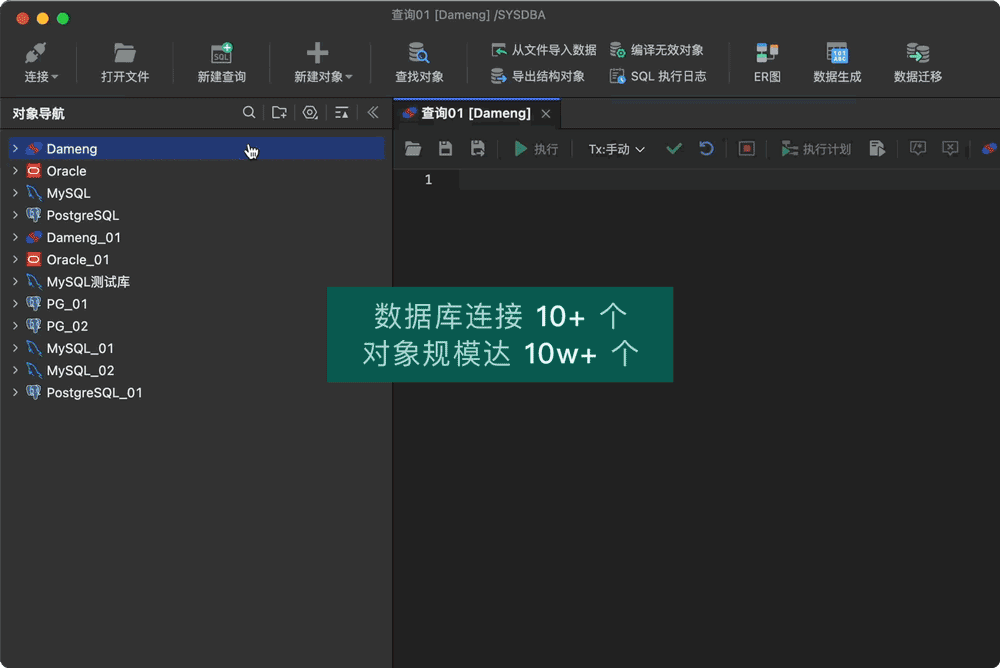This screenshot has height=668, width=1000.
Task: Open the ER图 diagram tool
Action: 766,60
